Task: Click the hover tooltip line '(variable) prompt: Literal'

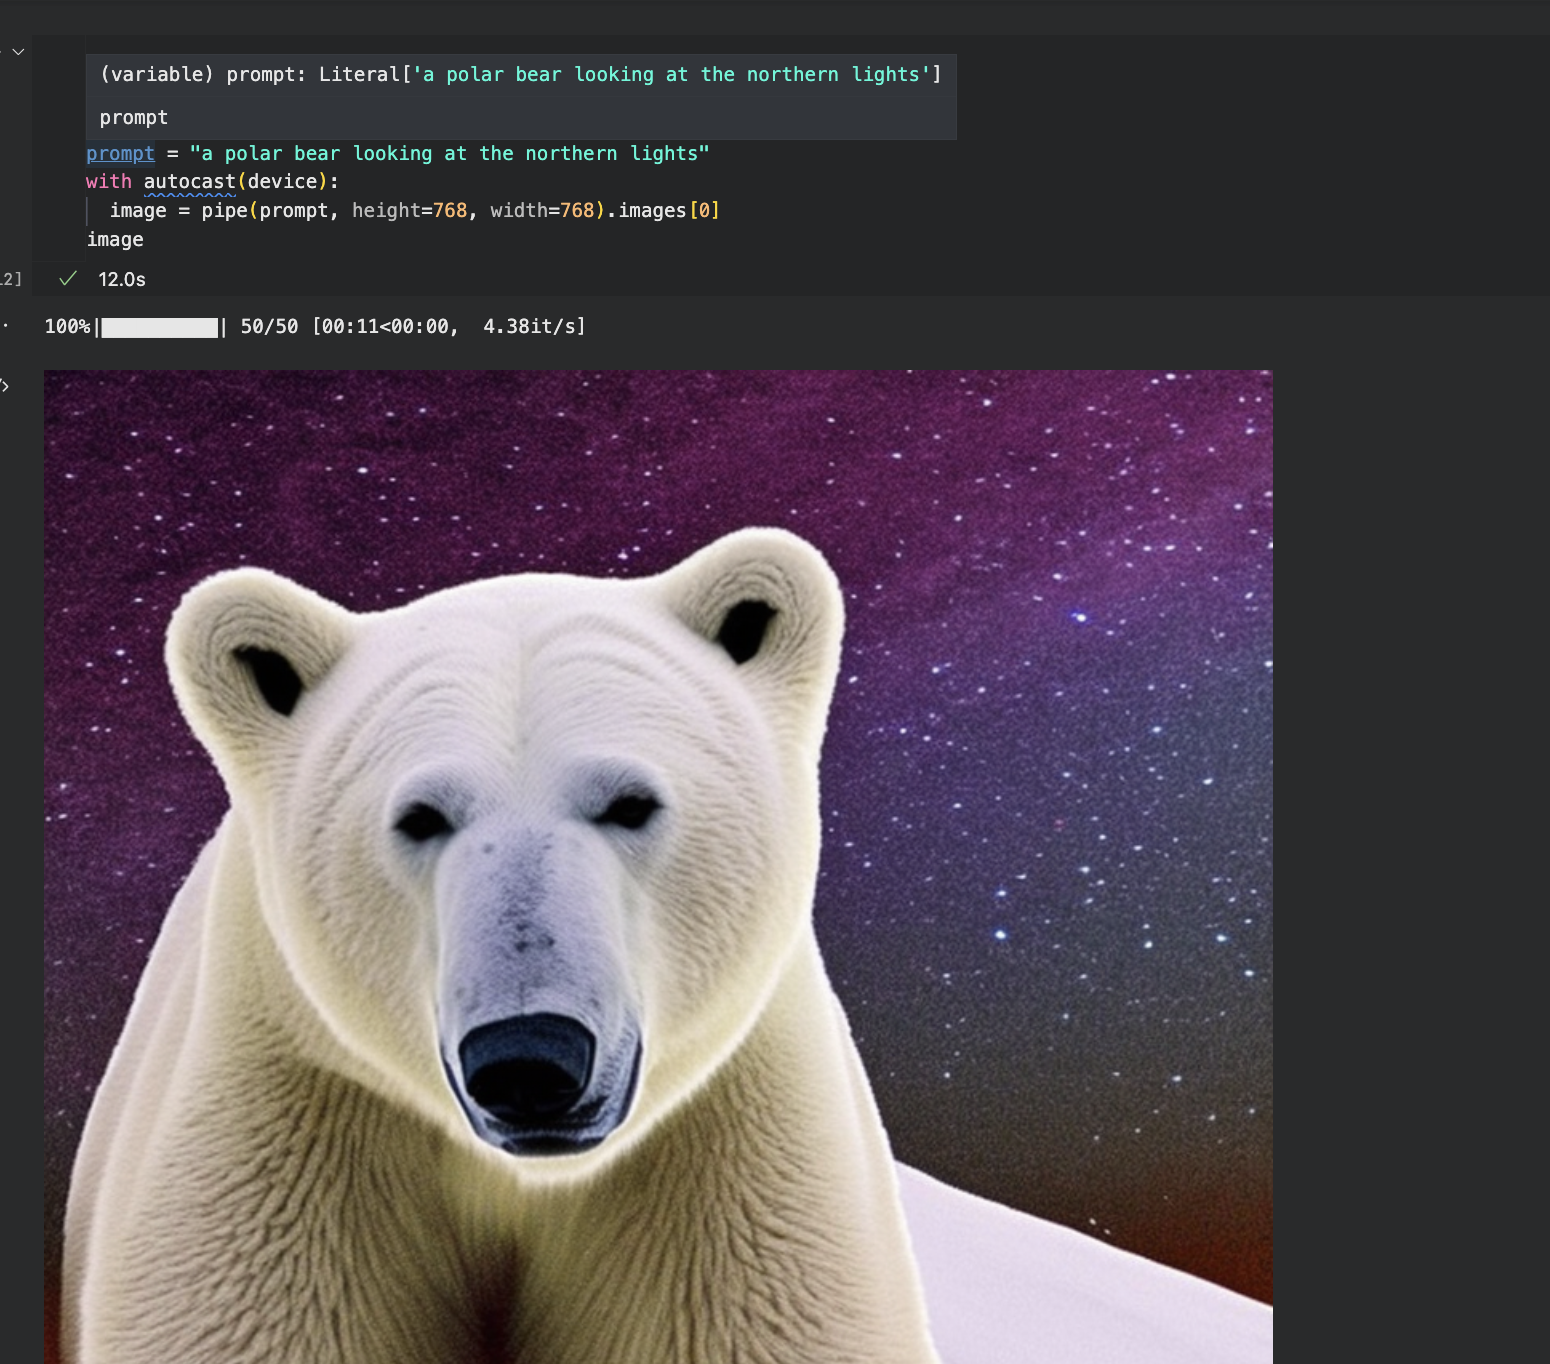Action: click(520, 75)
